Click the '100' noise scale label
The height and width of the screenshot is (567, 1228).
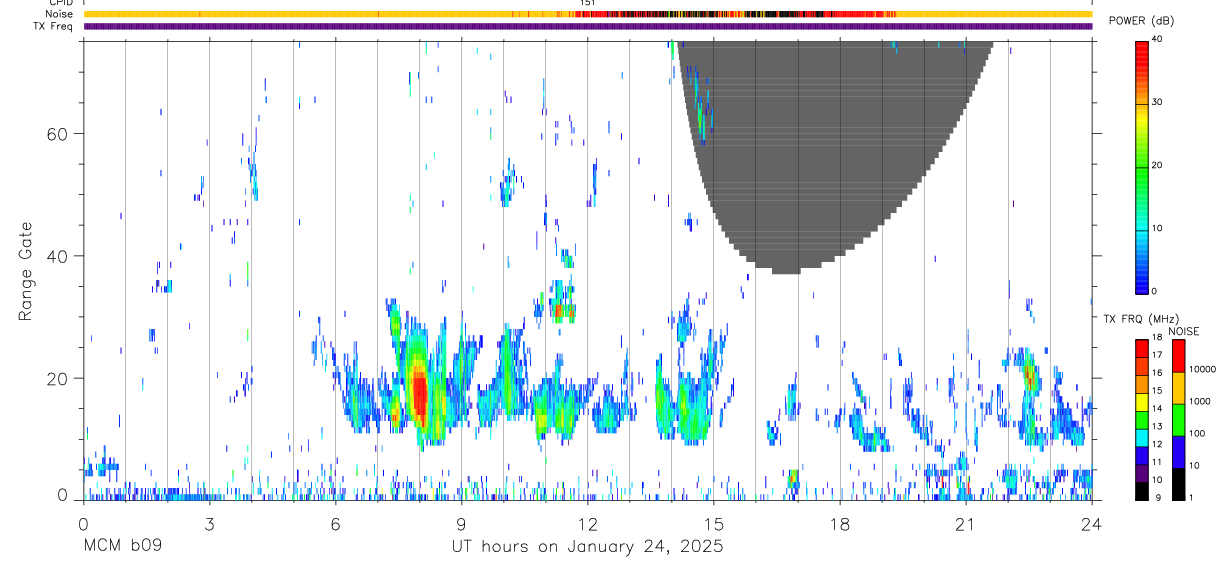(x=1196, y=433)
